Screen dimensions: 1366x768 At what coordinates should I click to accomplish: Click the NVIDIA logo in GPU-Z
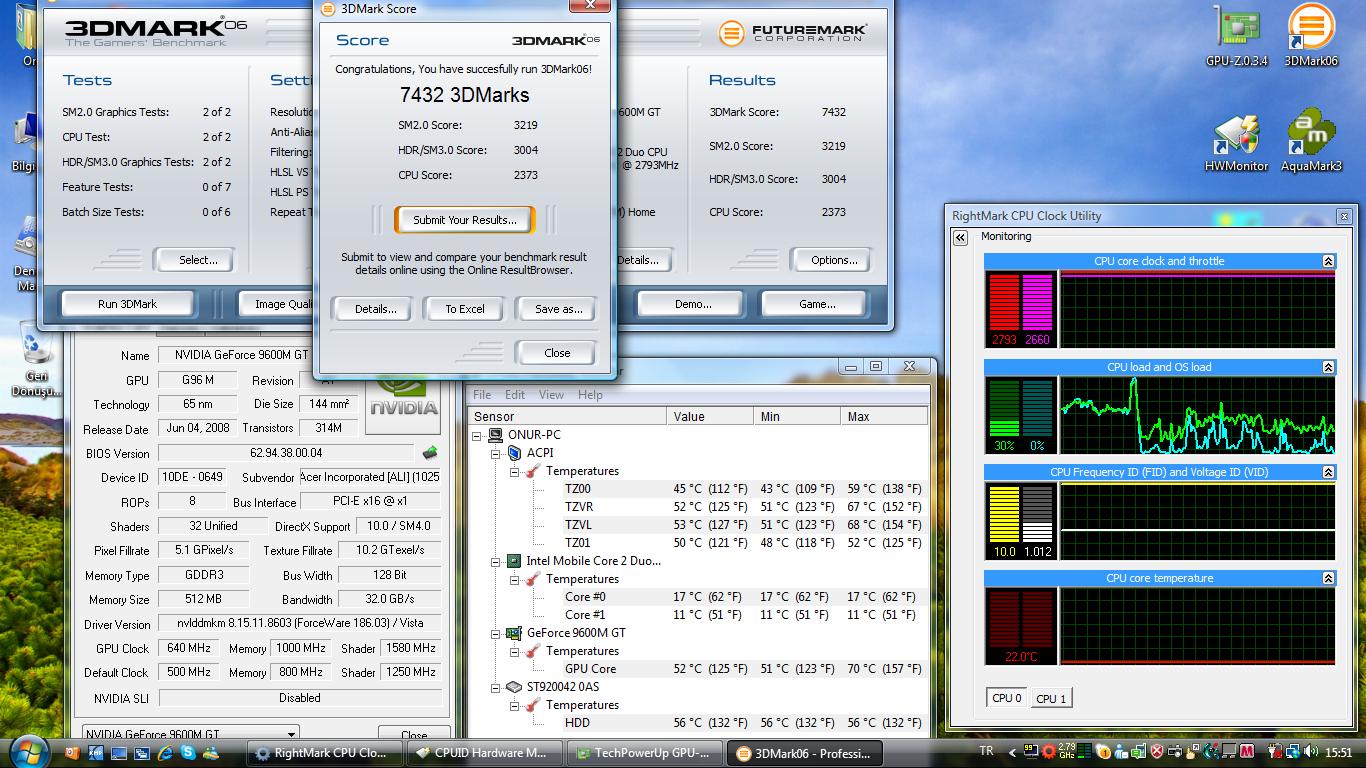click(403, 403)
